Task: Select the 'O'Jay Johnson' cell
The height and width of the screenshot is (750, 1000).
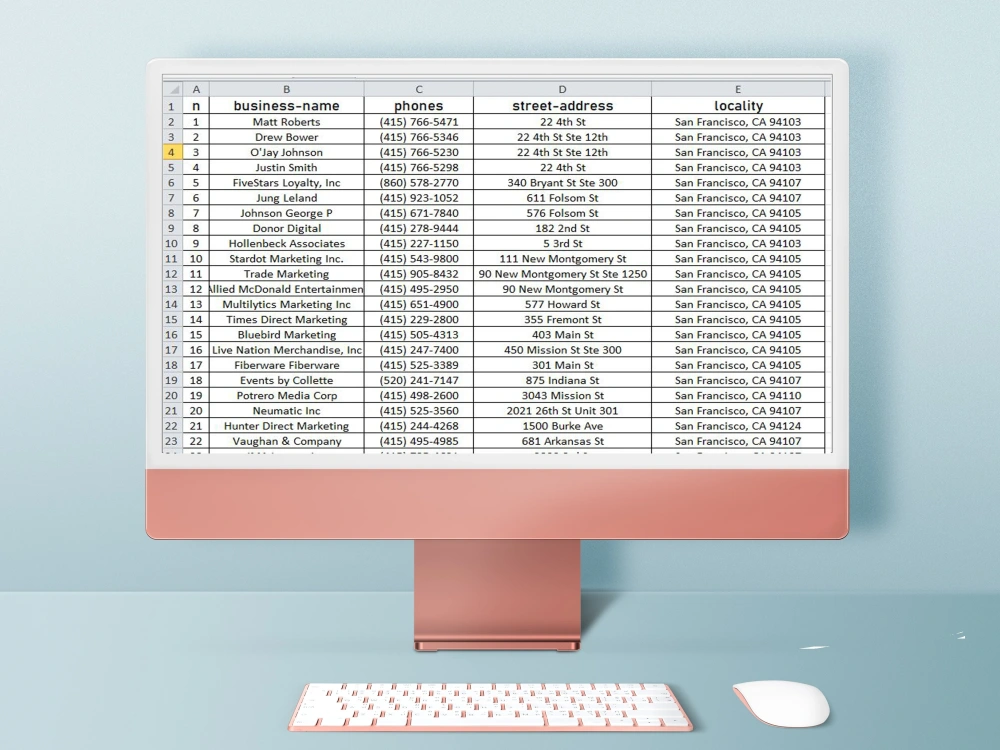Action: click(286, 152)
